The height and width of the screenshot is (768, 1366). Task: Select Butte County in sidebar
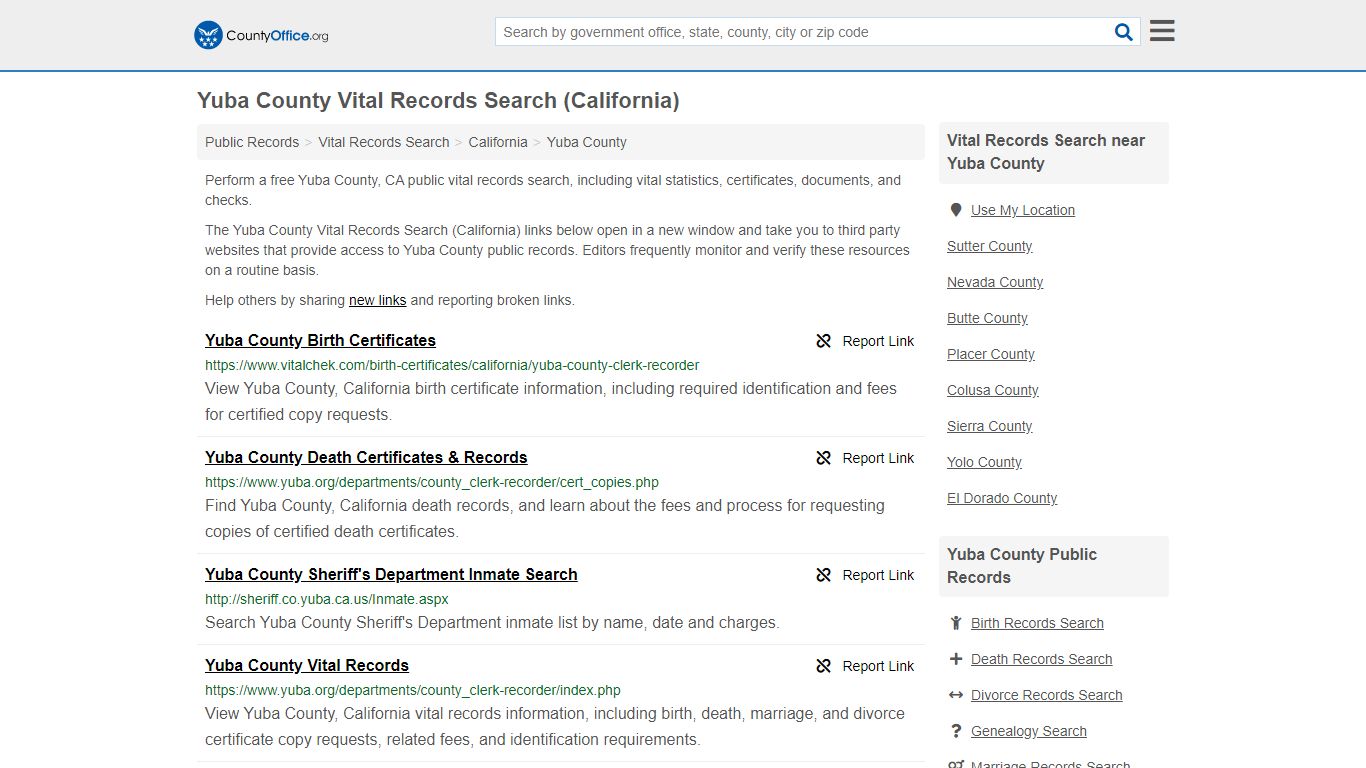click(987, 318)
